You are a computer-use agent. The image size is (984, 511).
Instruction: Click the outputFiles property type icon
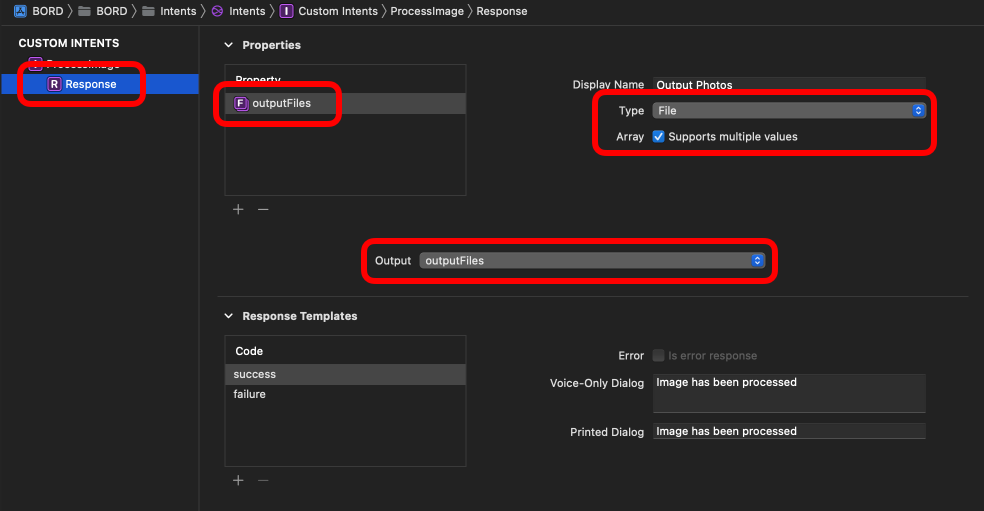tap(240, 103)
